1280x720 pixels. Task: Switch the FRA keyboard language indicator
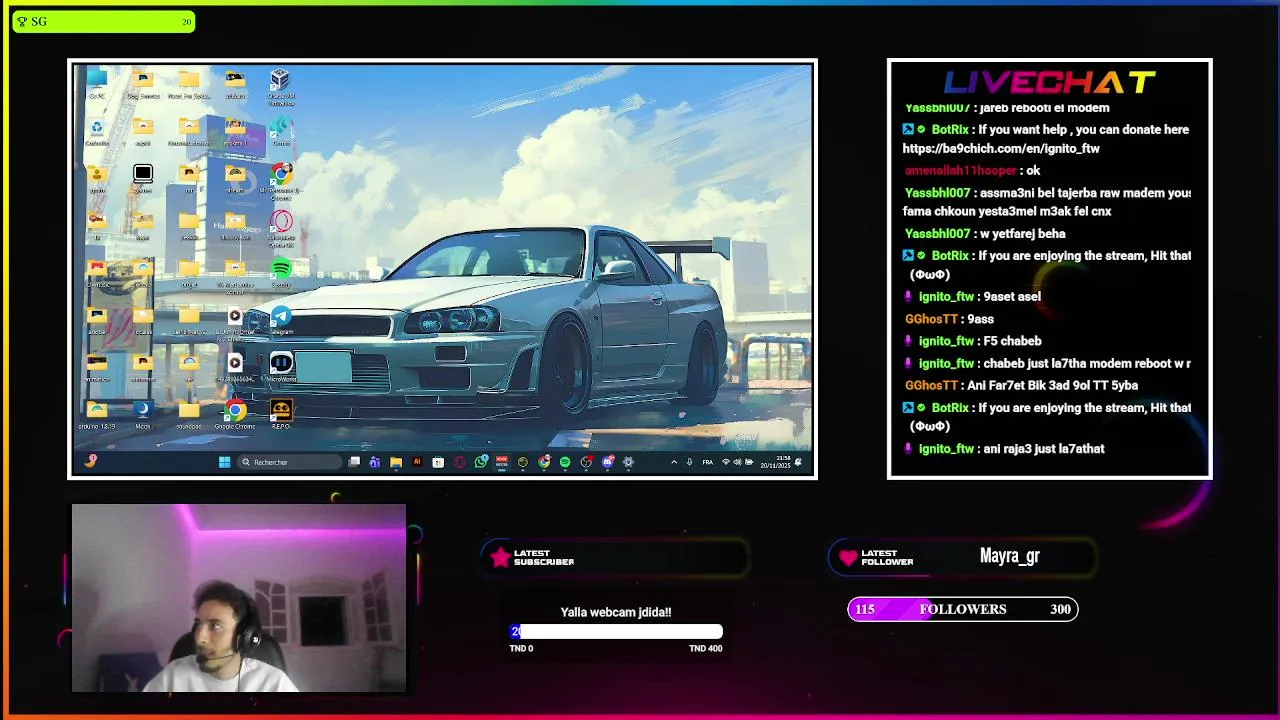pos(708,462)
